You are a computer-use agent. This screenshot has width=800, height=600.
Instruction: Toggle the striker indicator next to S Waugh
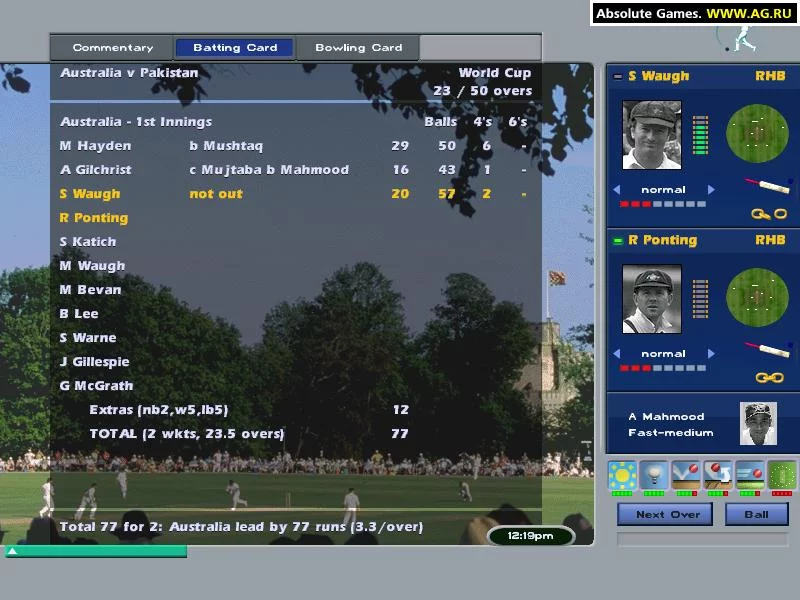coord(617,77)
